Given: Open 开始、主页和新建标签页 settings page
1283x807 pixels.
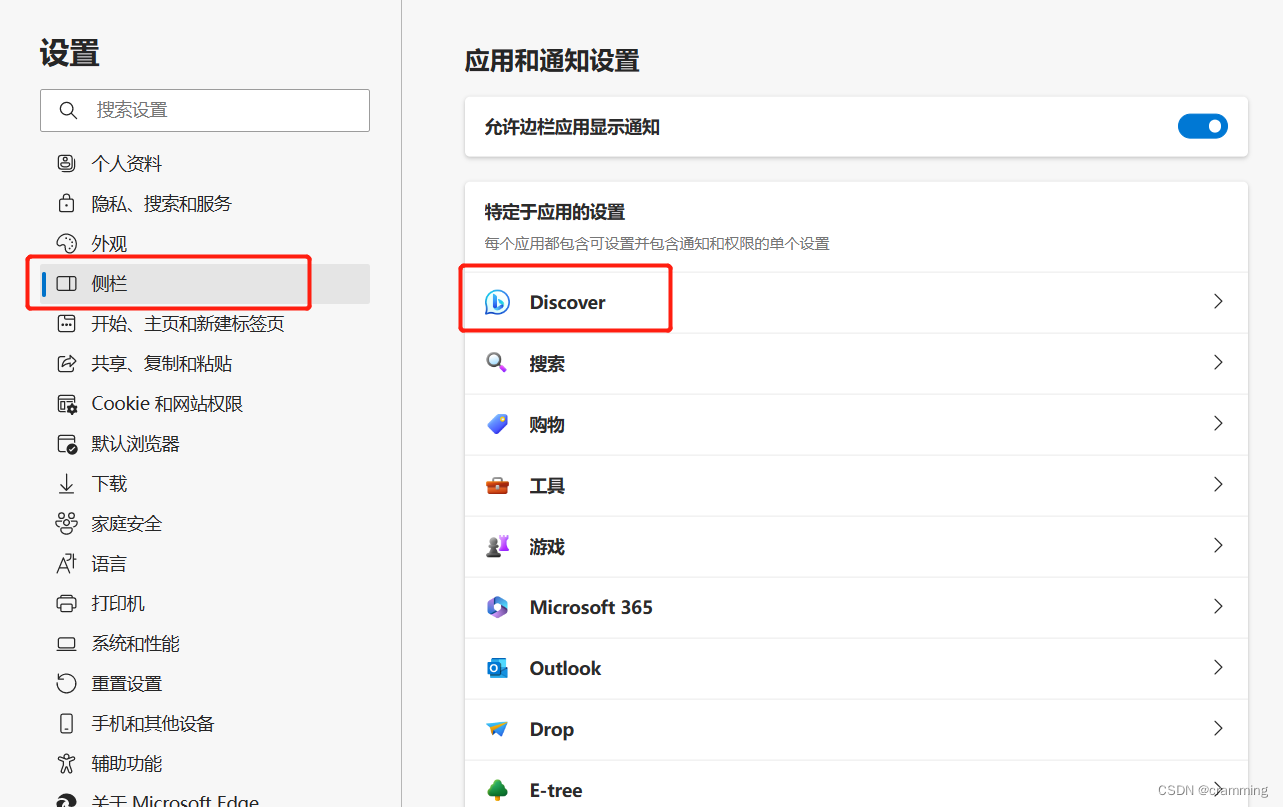Looking at the screenshot, I should coord(205,323).
